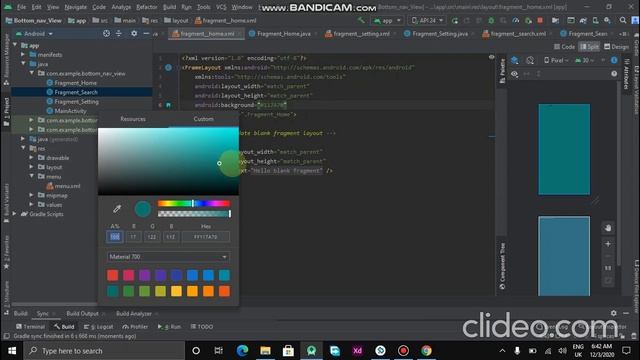Screen dimensions: 640x360
Task: Click the blue warnings info icon in design panel
Action: click(x=614, y=60)
